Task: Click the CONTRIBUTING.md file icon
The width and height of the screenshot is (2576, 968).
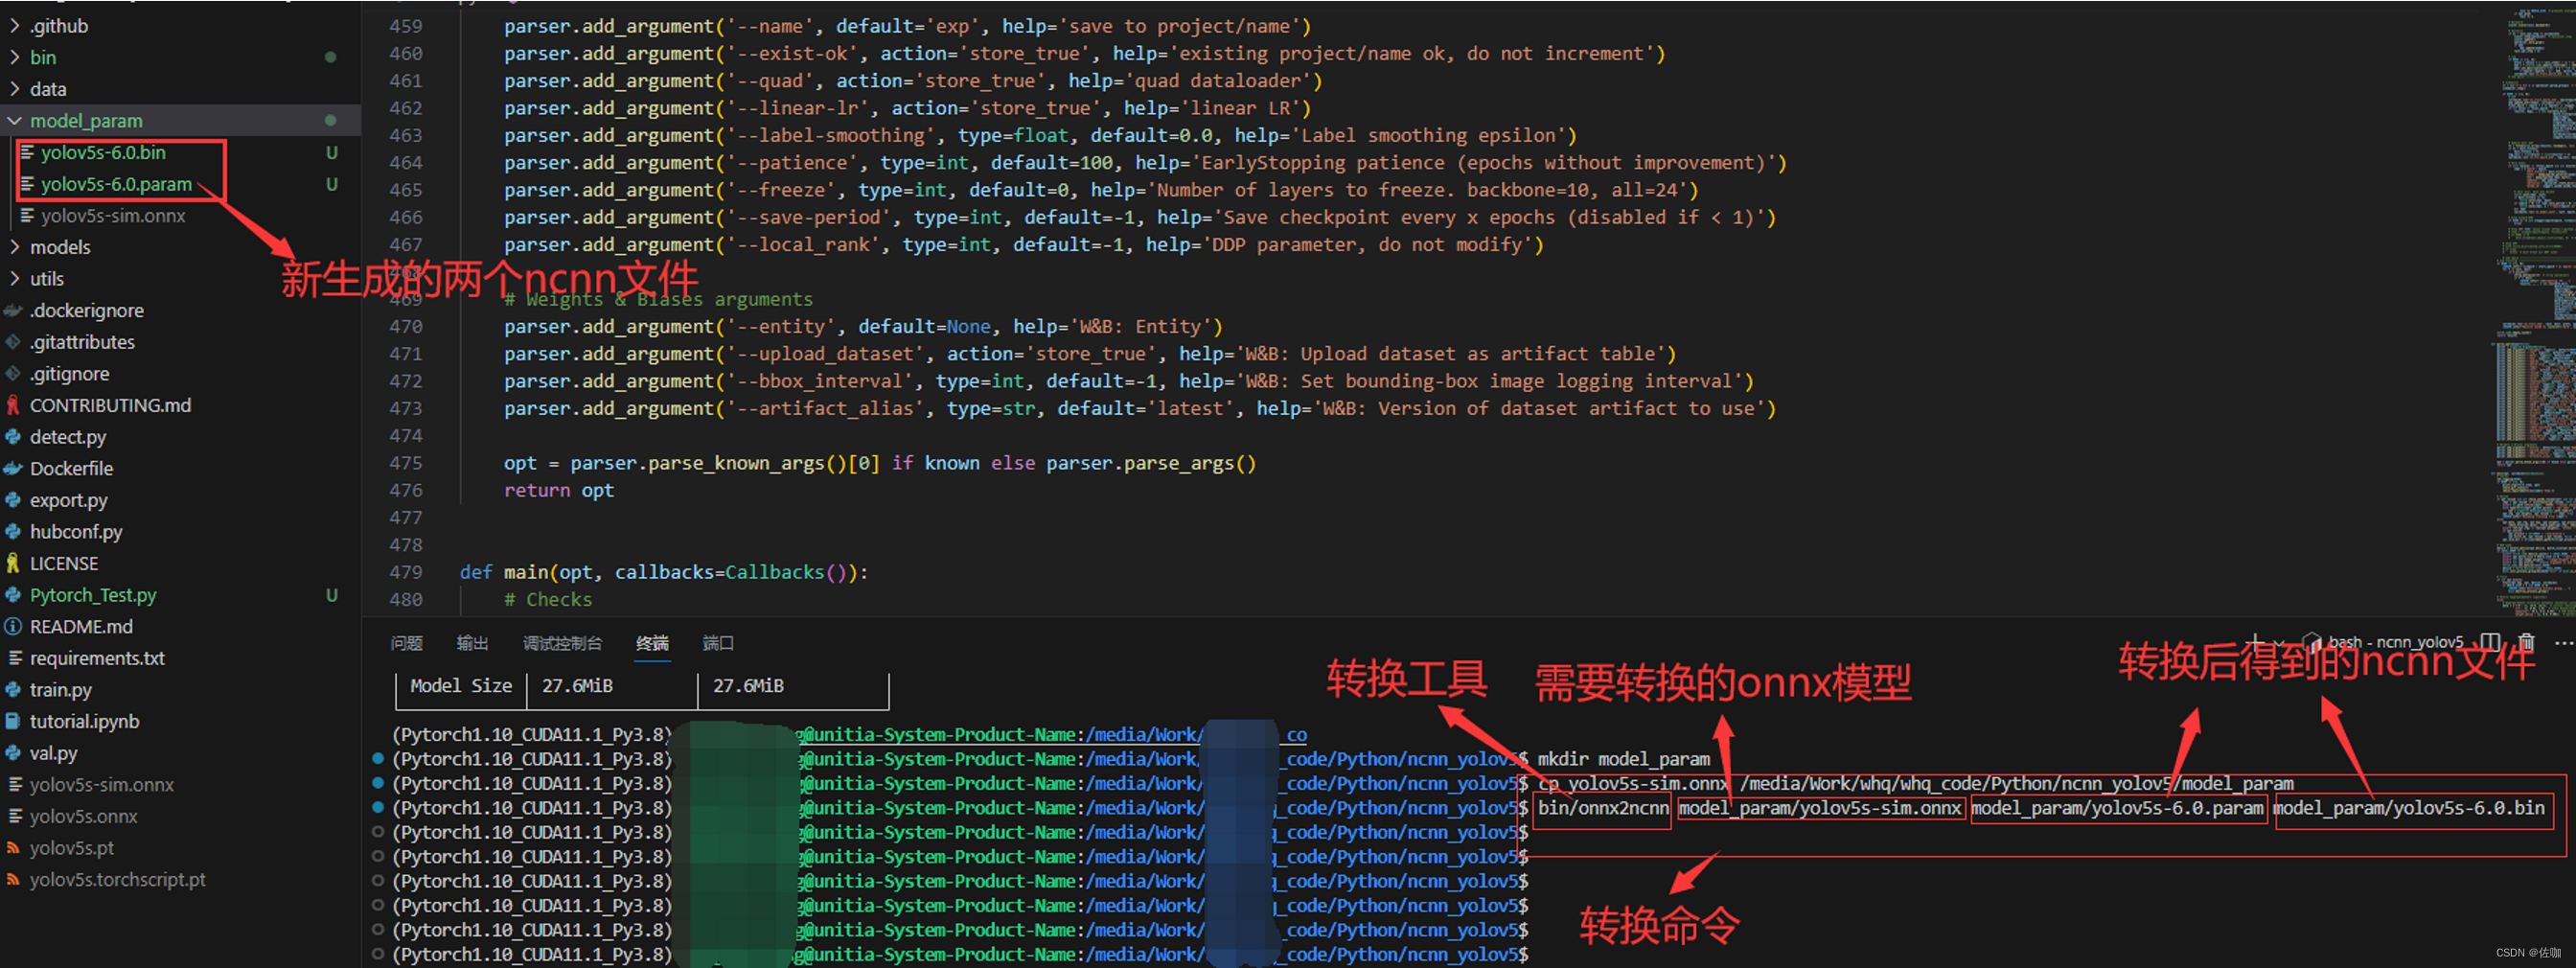Action: pos(13,405)
